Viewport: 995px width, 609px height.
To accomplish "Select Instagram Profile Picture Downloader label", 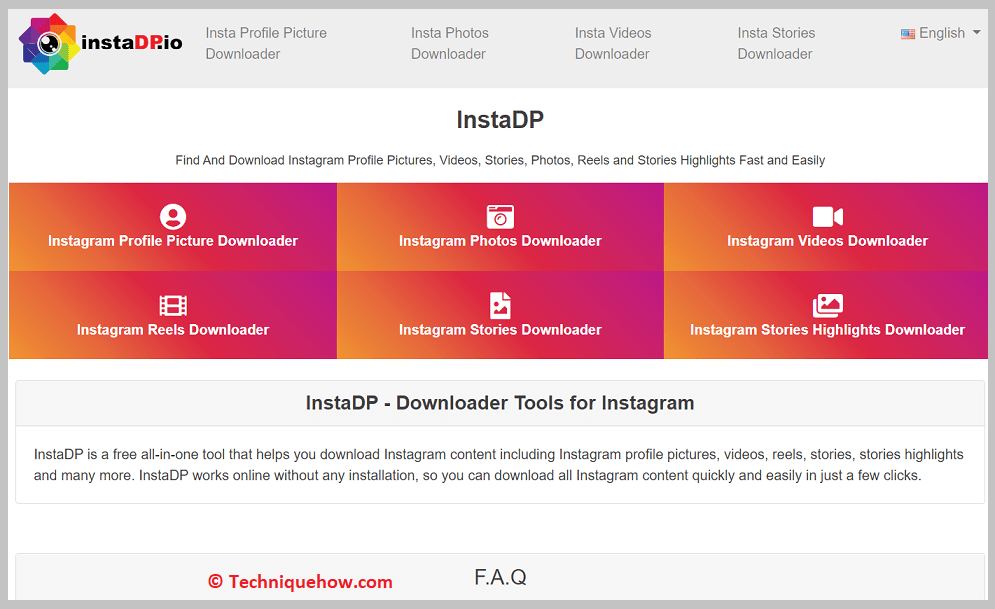I will tap(173, 241).
